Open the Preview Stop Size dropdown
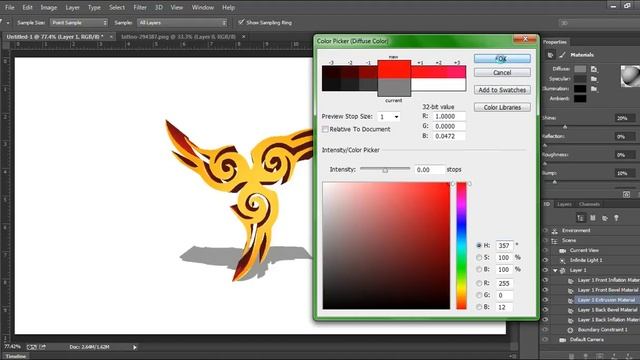Screen dimensions: 640x360 pos(389,117)
